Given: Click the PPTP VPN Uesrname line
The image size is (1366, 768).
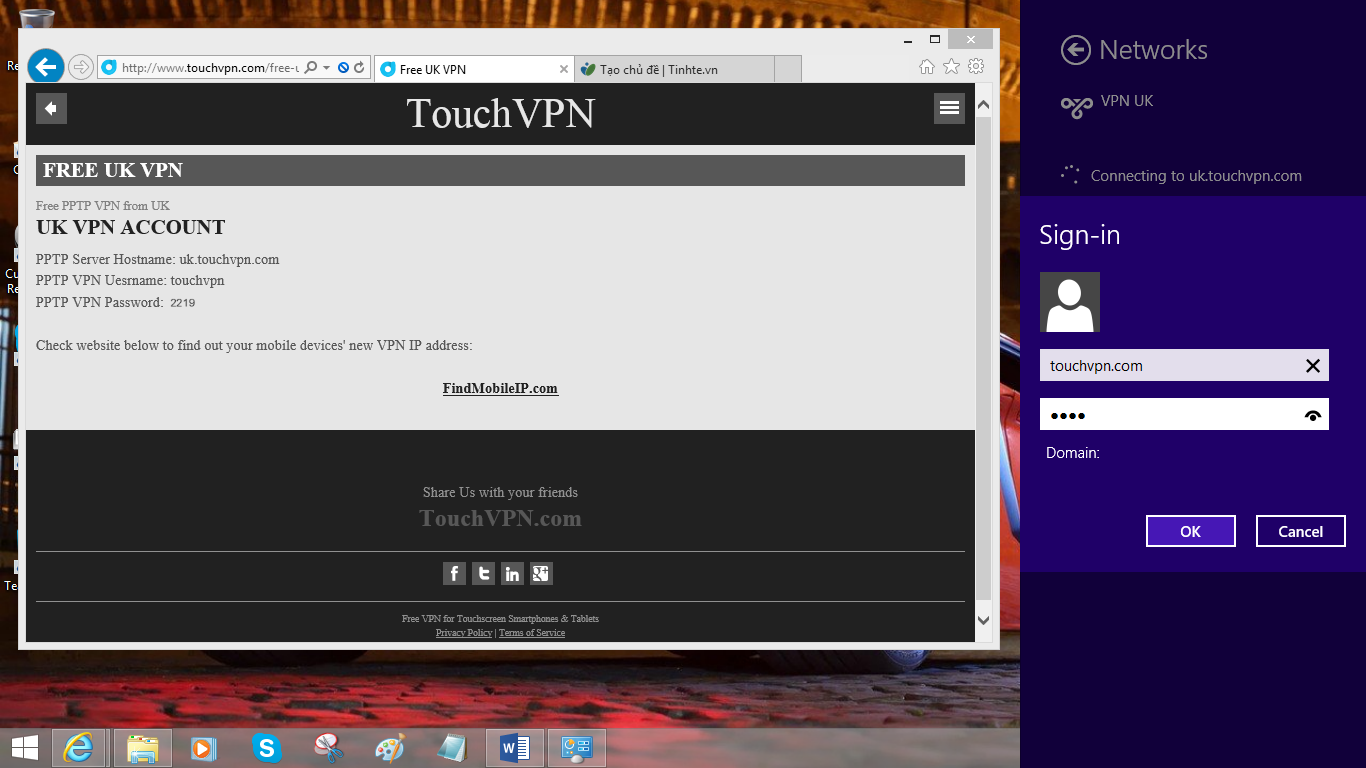Looking at the screenshot, I should 130,281.
